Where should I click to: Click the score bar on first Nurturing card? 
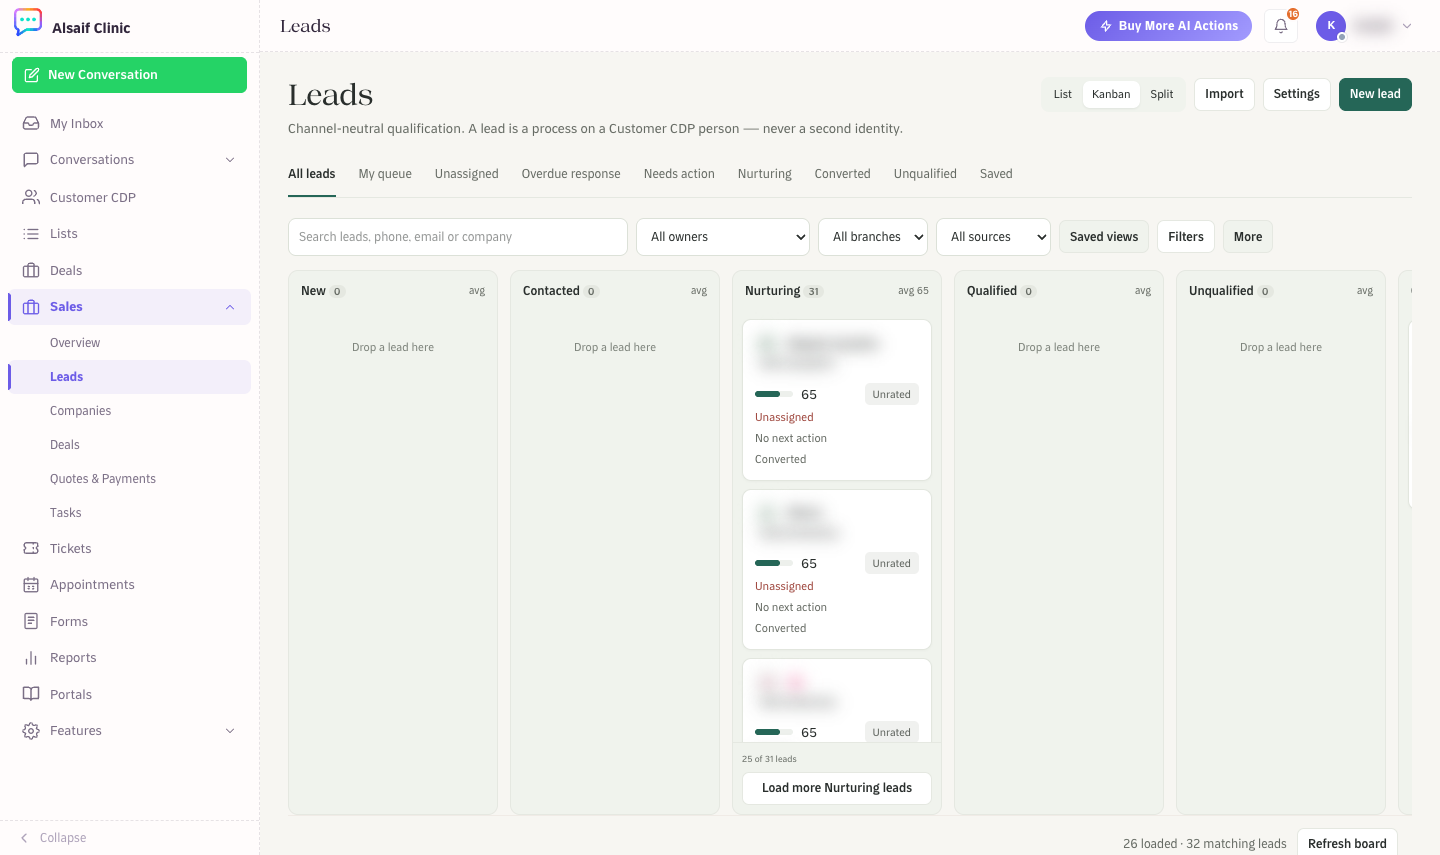point(774,394)
